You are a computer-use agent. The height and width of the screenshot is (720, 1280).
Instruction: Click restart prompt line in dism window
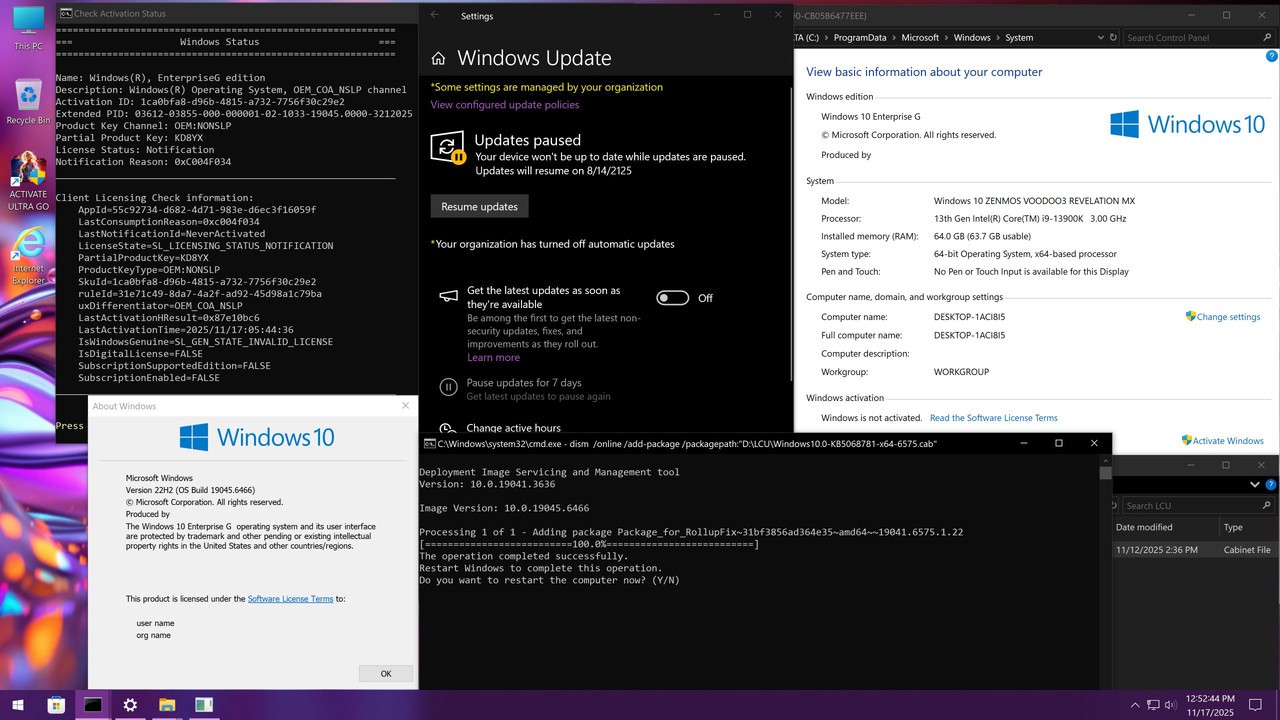[x=549, y=580]
